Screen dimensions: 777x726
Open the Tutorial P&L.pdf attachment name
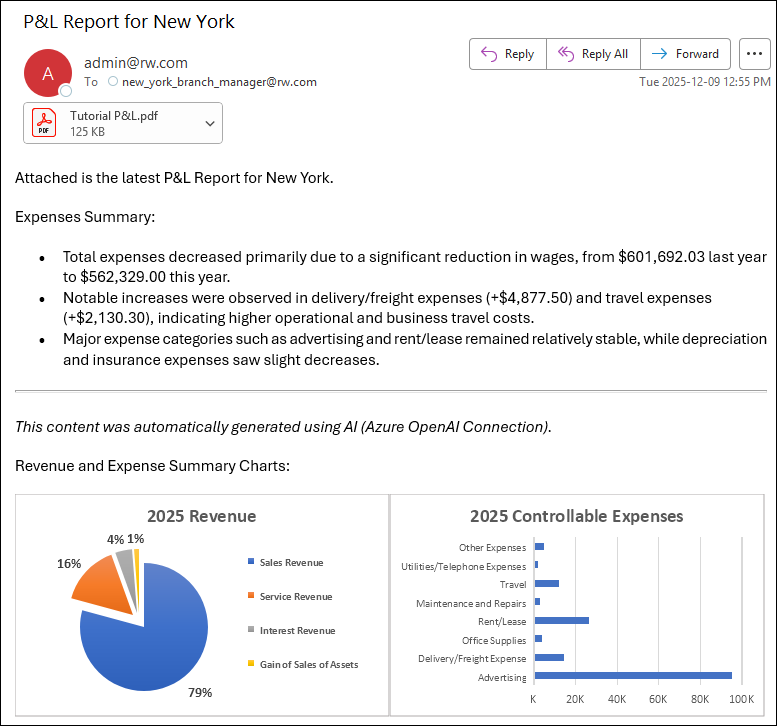coord(114,115)
